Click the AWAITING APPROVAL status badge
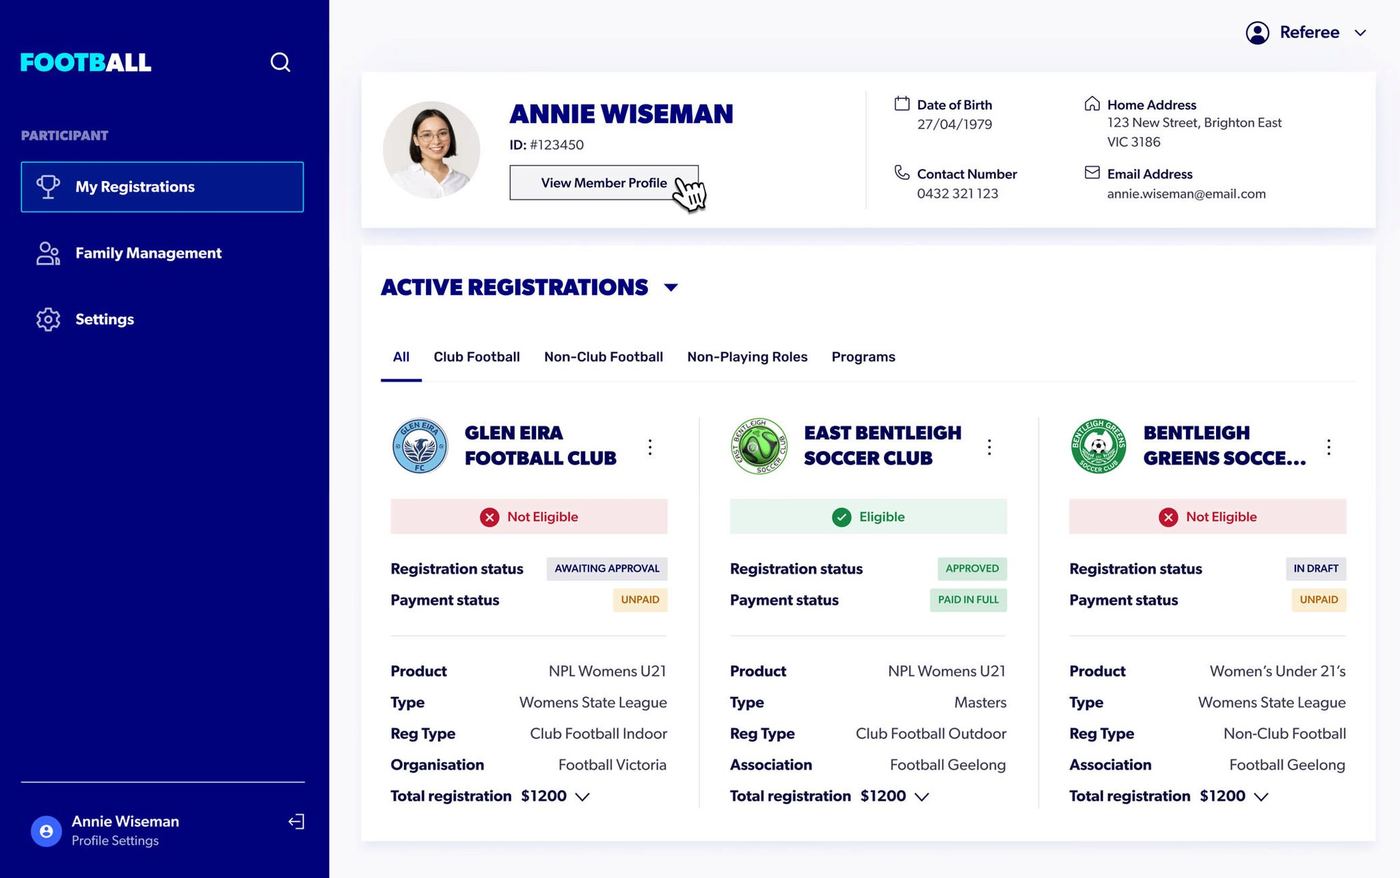Viewport: 1400px width, 878px height. tap(607, 569)
